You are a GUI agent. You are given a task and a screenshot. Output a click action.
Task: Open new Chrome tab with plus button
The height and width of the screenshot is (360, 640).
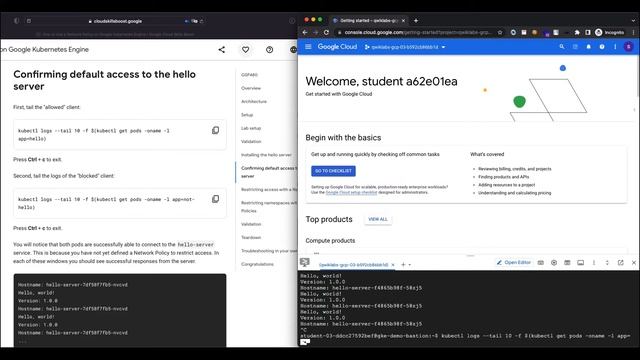416,20
